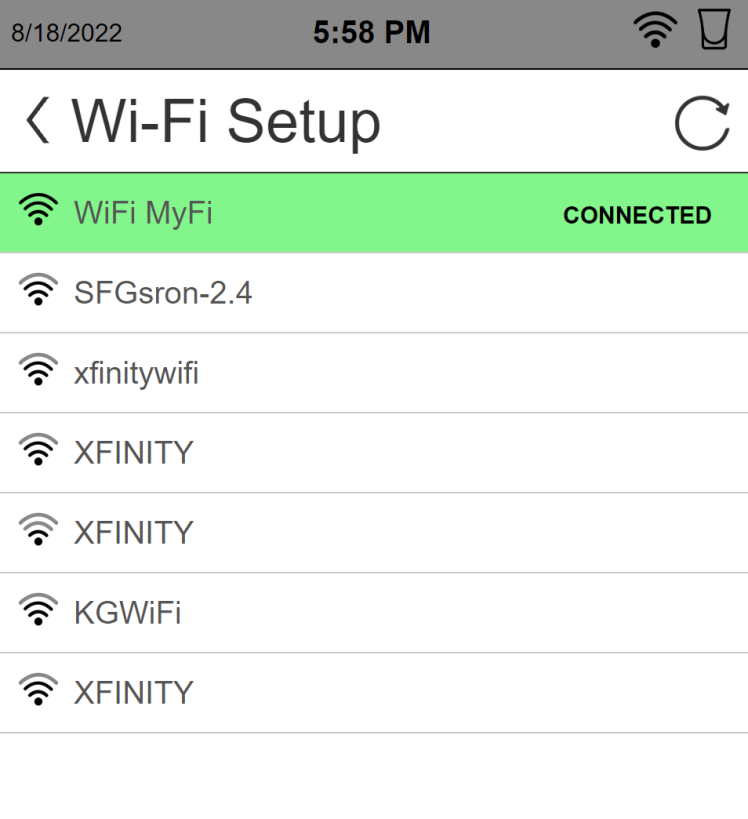The height and width of the screenshot is (819, 748).
Task: Tap the 8/18/2022 date
Action: [66, 33]
